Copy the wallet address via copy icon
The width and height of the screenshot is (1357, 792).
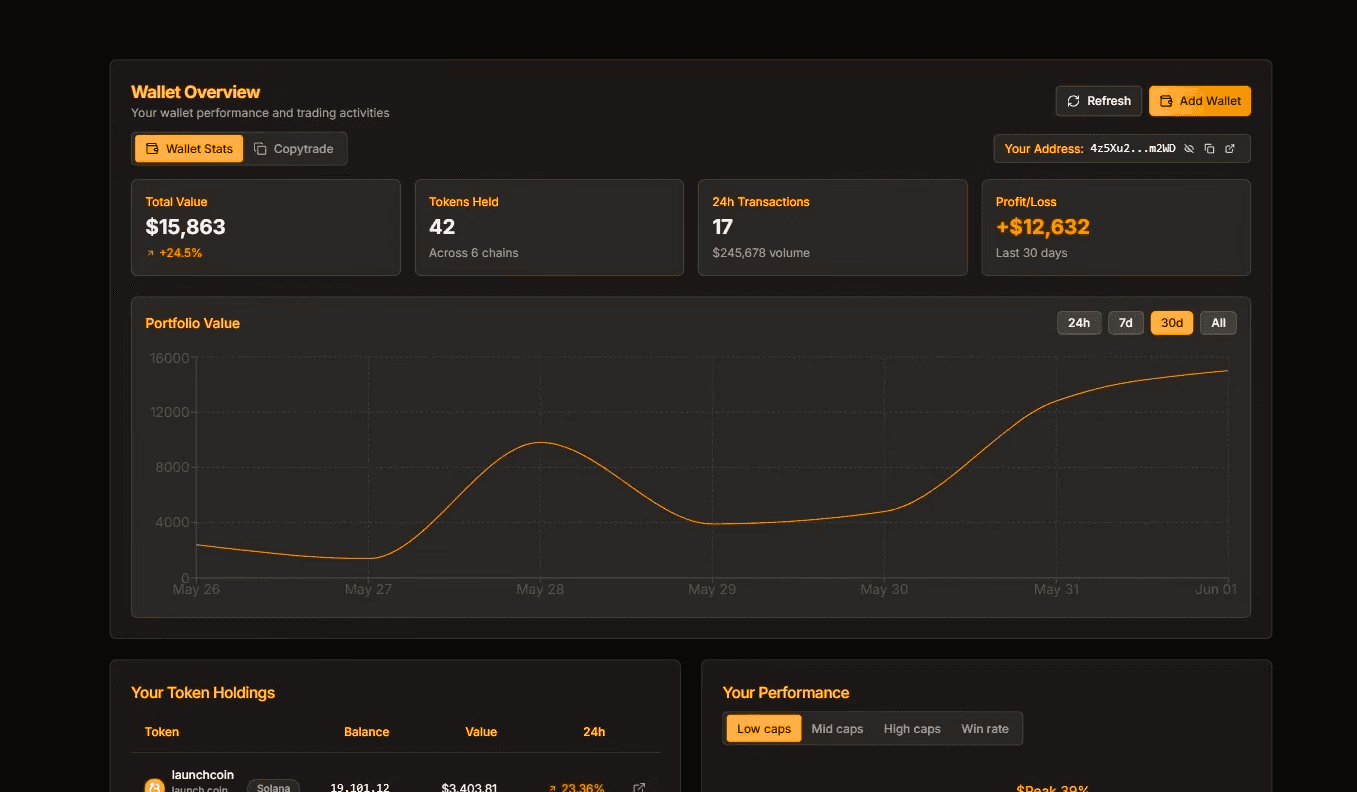click(x=1209, y=149)
